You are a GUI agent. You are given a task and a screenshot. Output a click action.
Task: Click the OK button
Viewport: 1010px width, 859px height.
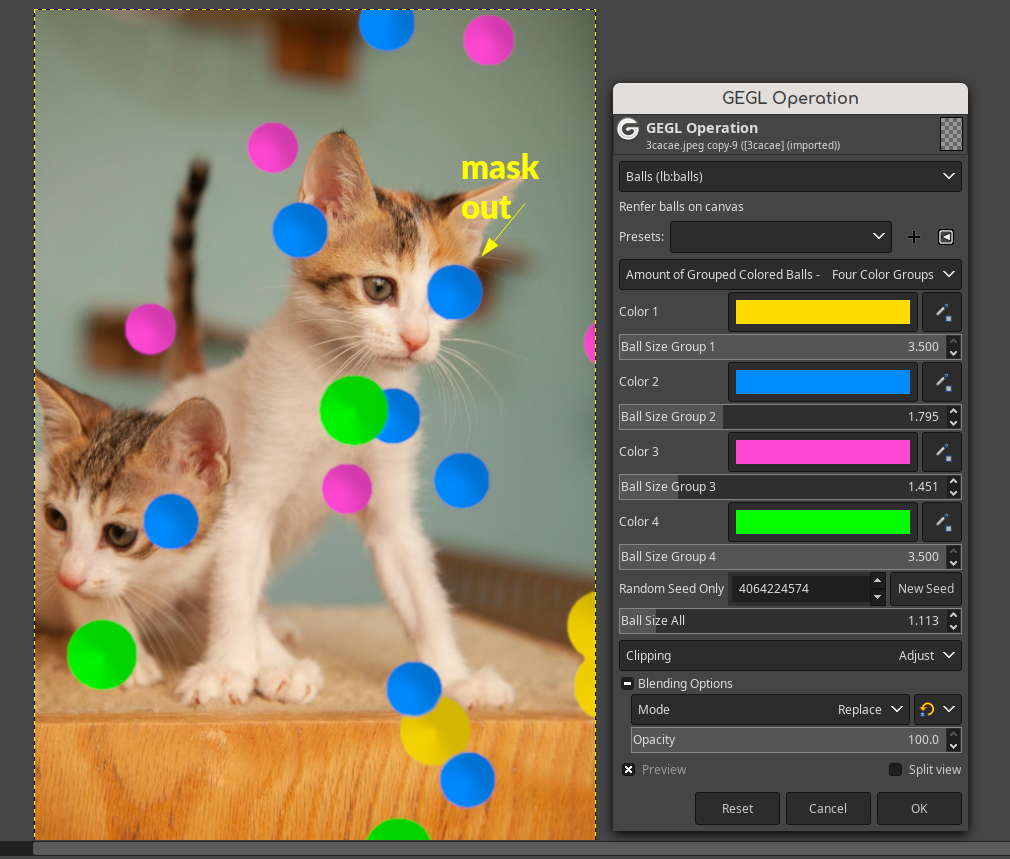[919, 809]
